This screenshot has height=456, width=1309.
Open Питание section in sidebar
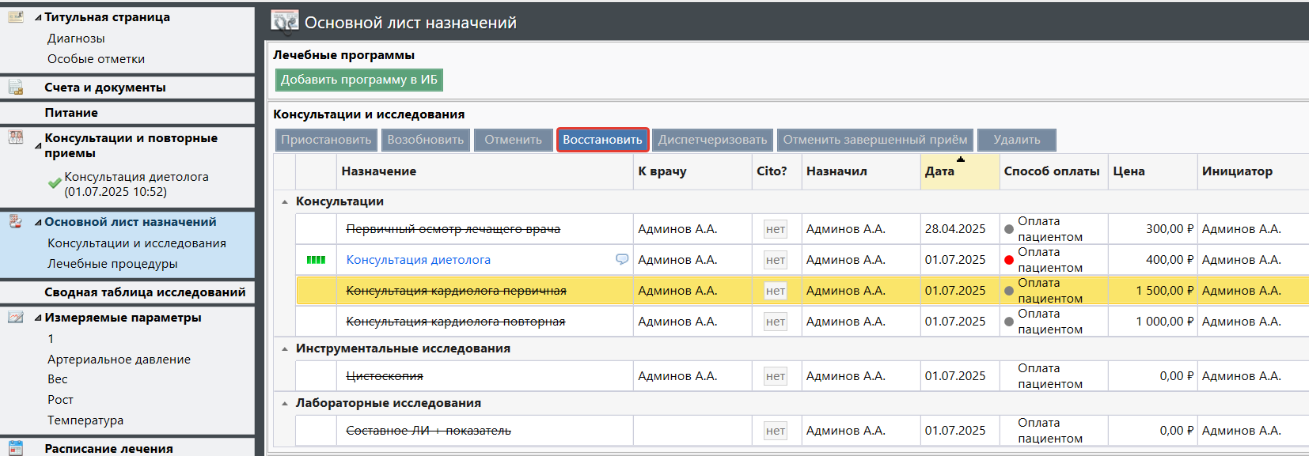[85, 113]
